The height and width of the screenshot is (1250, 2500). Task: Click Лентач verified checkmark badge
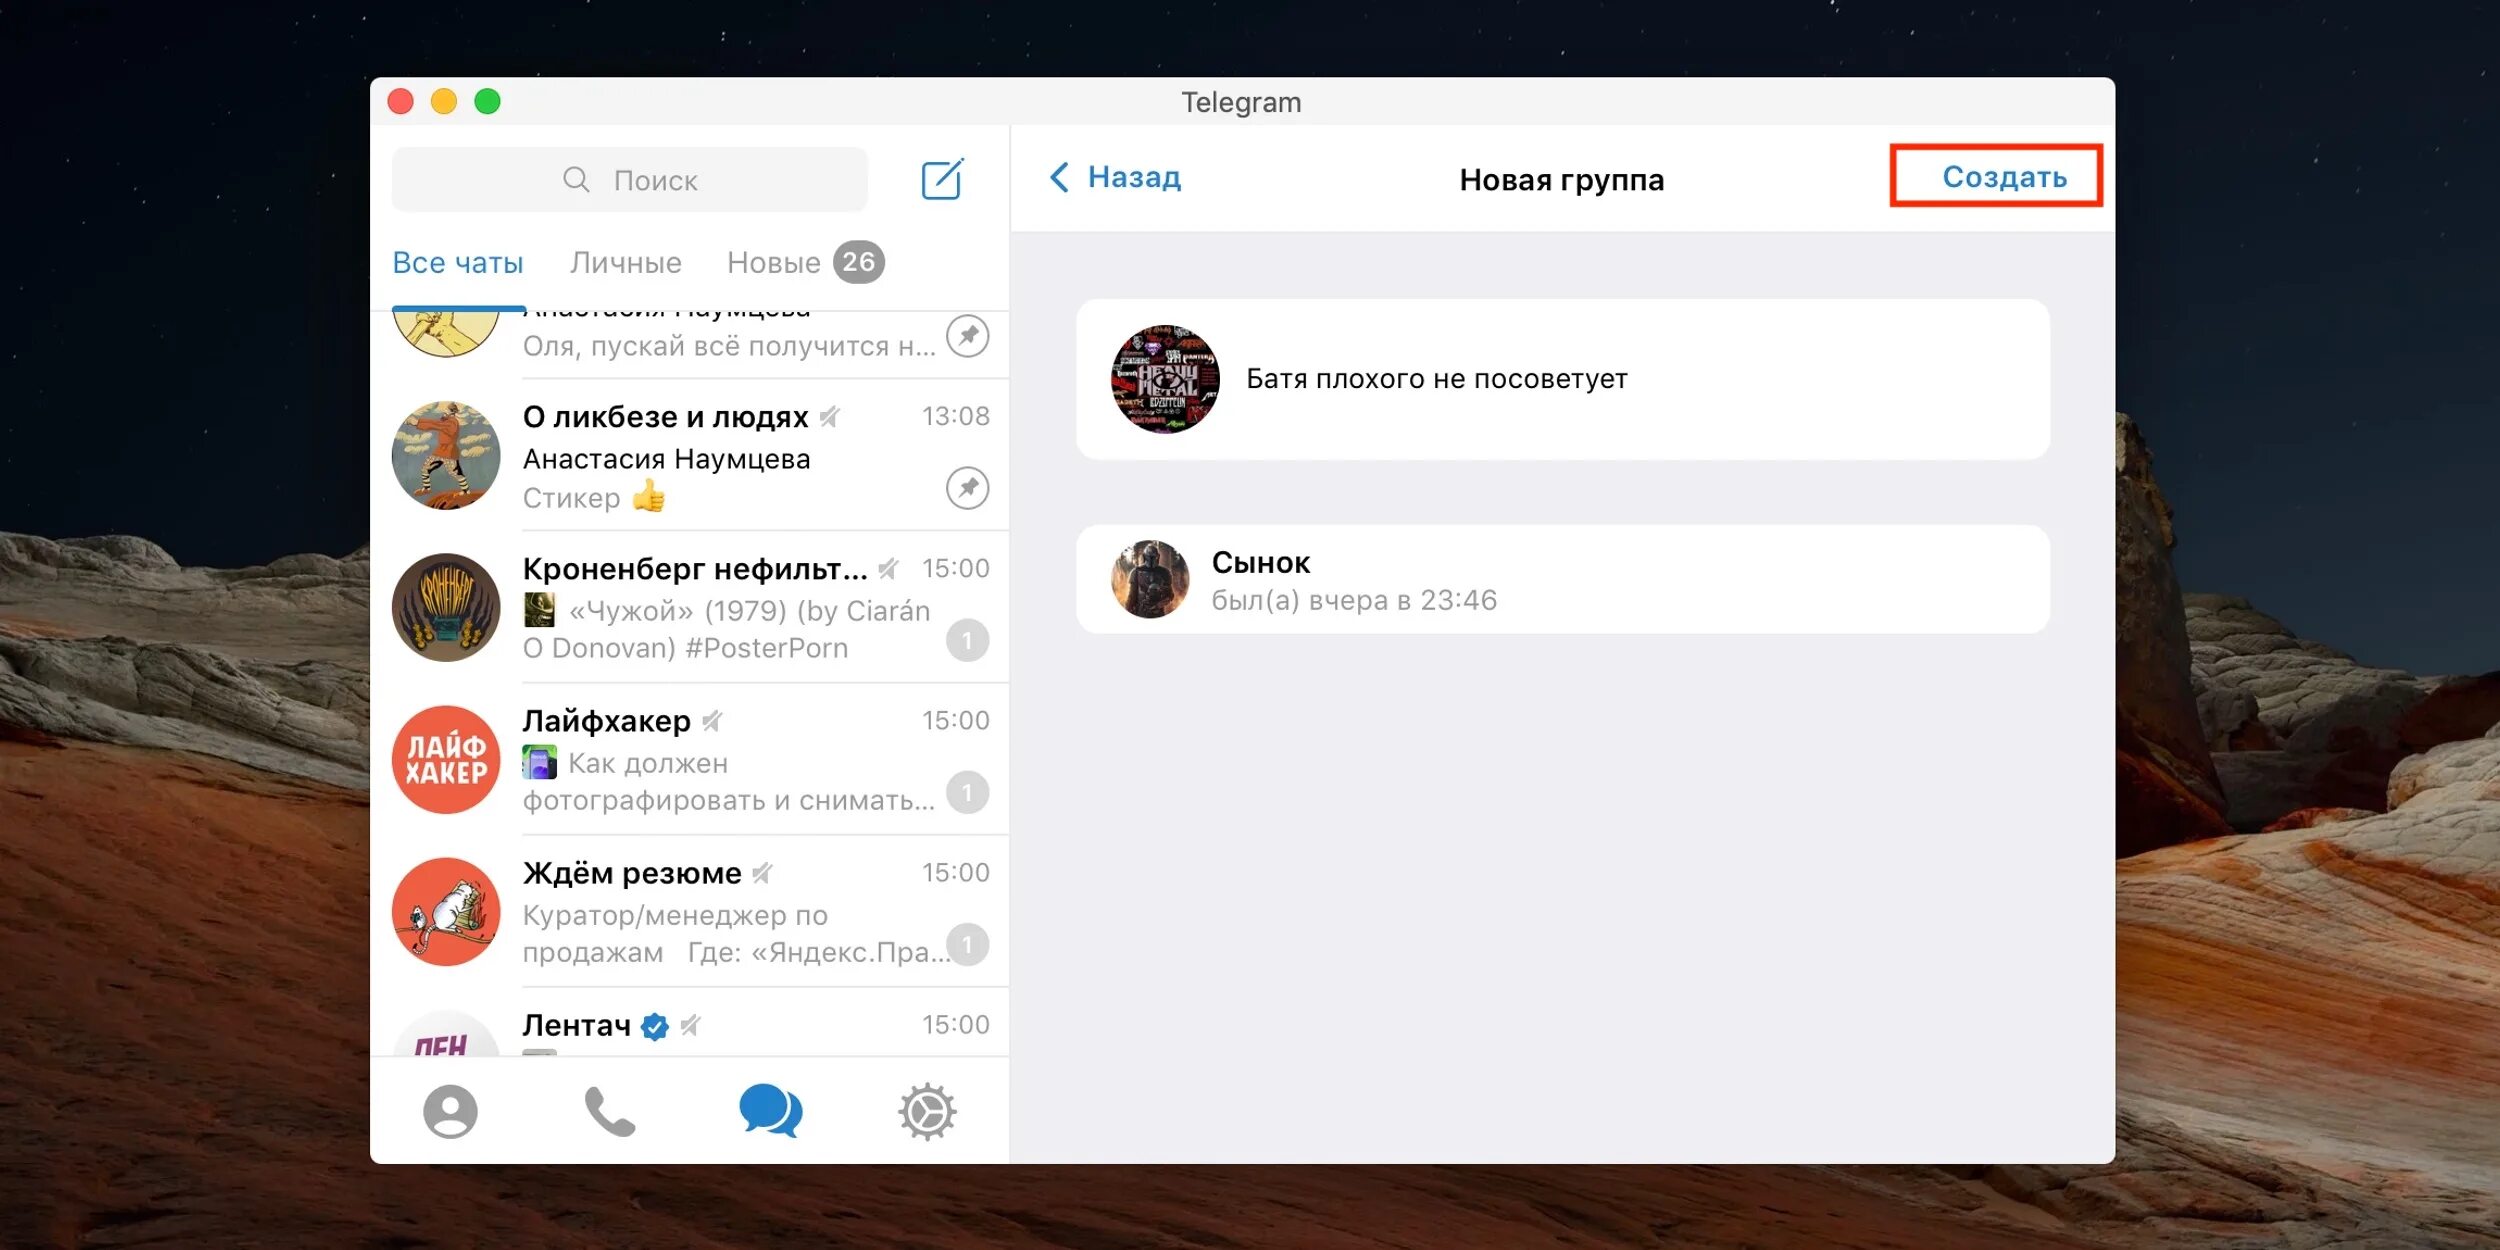point(654,1026)
